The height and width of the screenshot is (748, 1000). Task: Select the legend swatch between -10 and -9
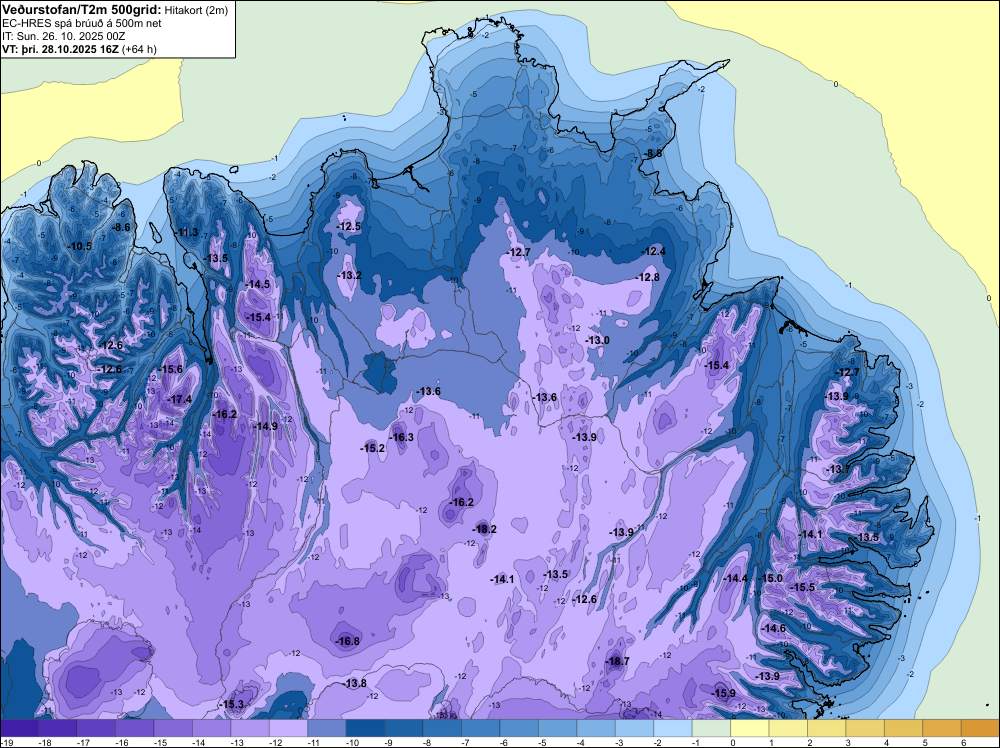coord(365,728)
